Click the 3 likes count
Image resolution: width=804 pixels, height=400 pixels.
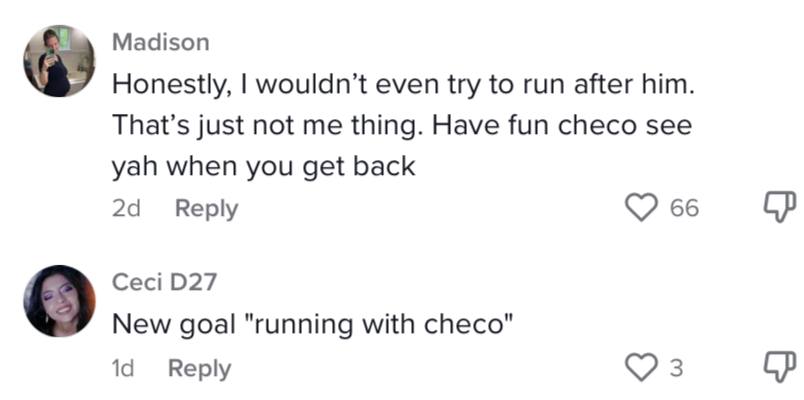coord(677,368)
